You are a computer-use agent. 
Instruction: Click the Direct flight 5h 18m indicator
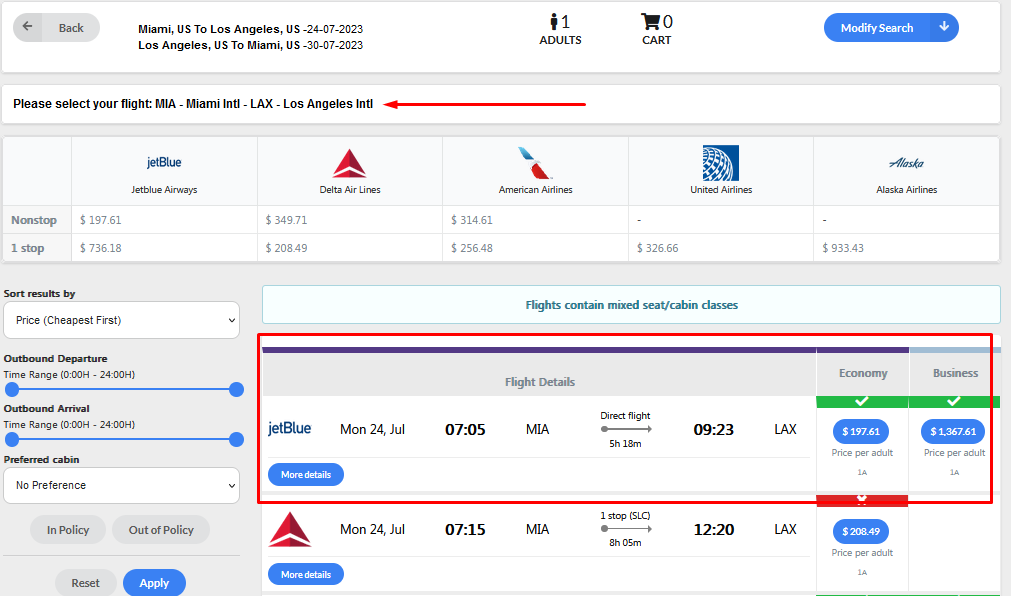(625, 429)
